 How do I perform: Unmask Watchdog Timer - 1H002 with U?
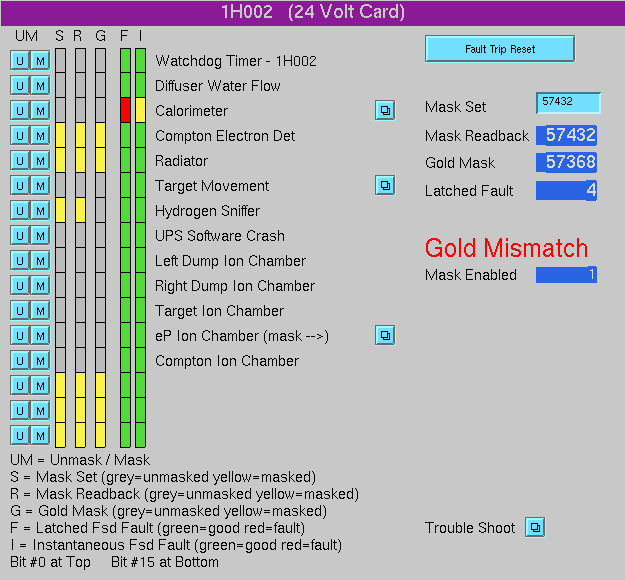click(x=20, y=61)
